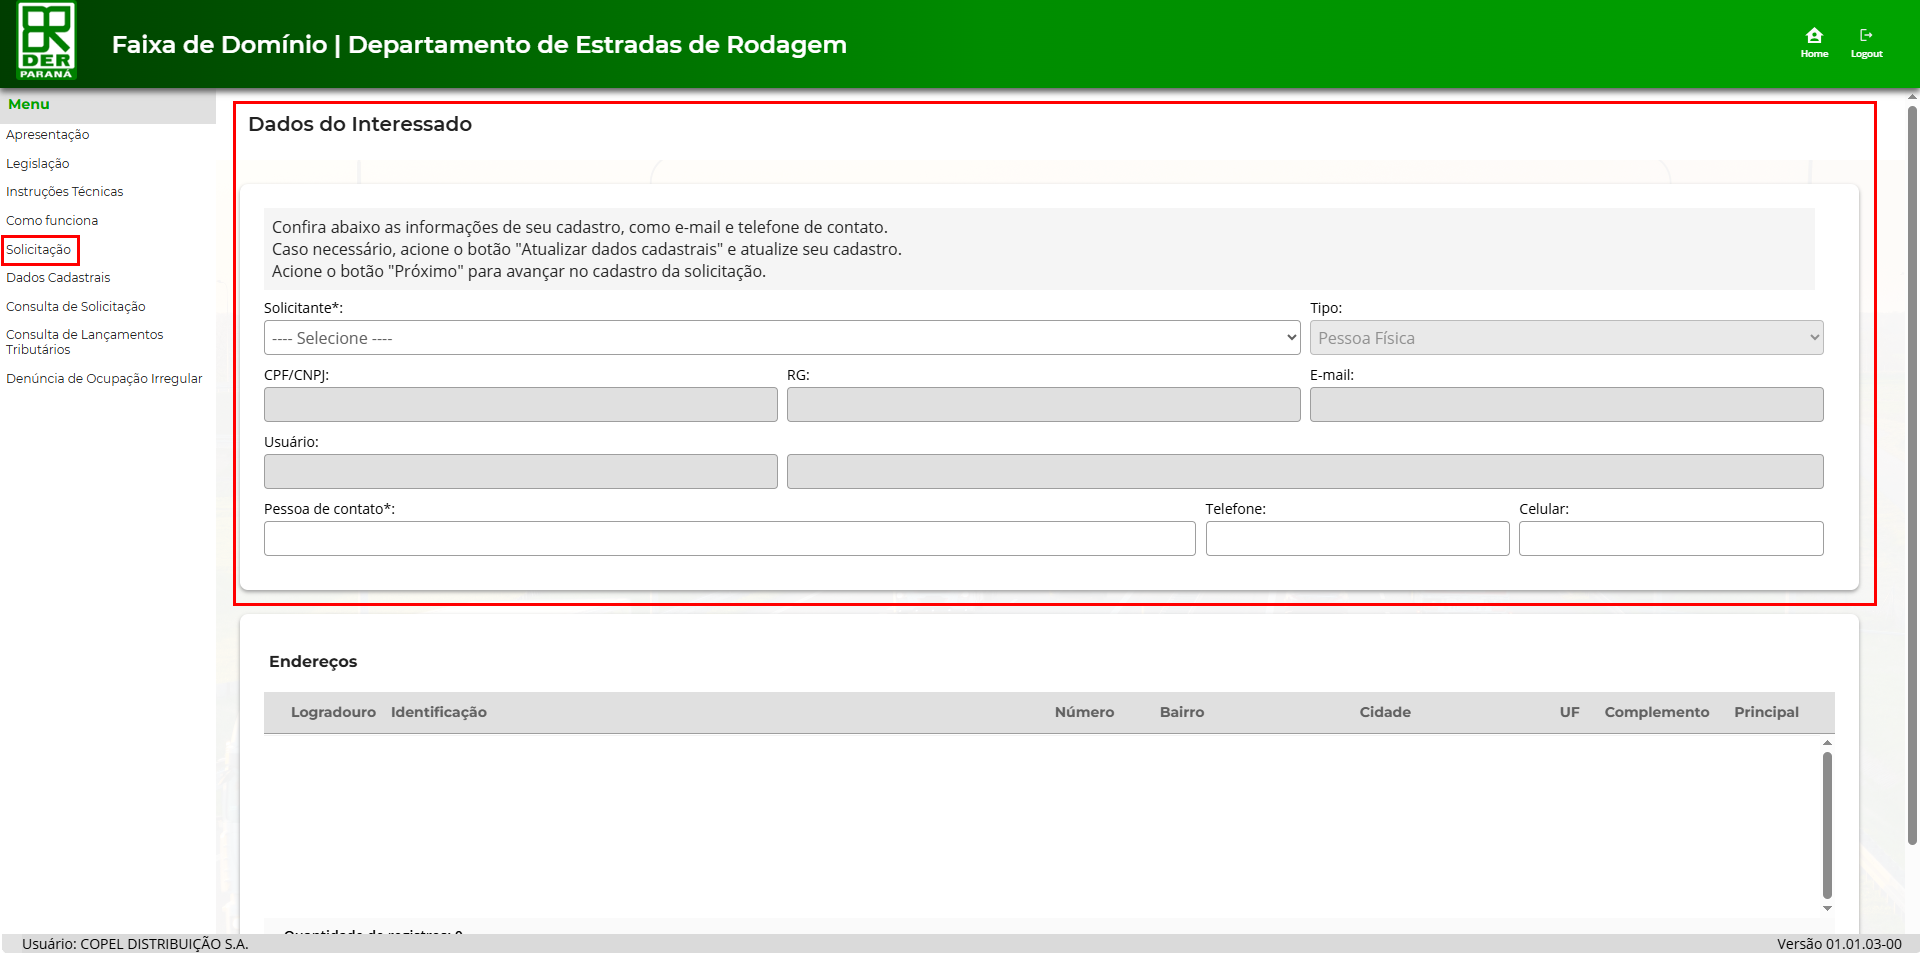
Task: Select Instruções Técnicas menu entry
Action: coord(65,192)
